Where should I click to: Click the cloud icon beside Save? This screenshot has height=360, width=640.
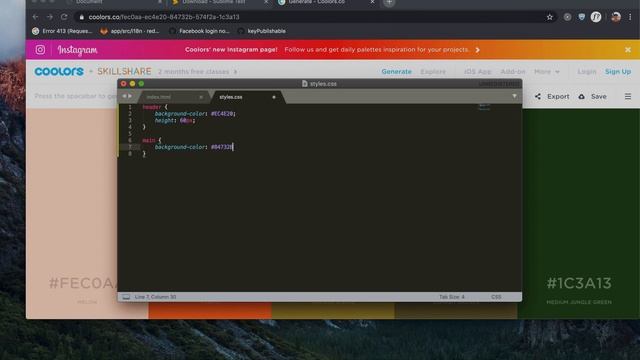[x=582, y=96]
